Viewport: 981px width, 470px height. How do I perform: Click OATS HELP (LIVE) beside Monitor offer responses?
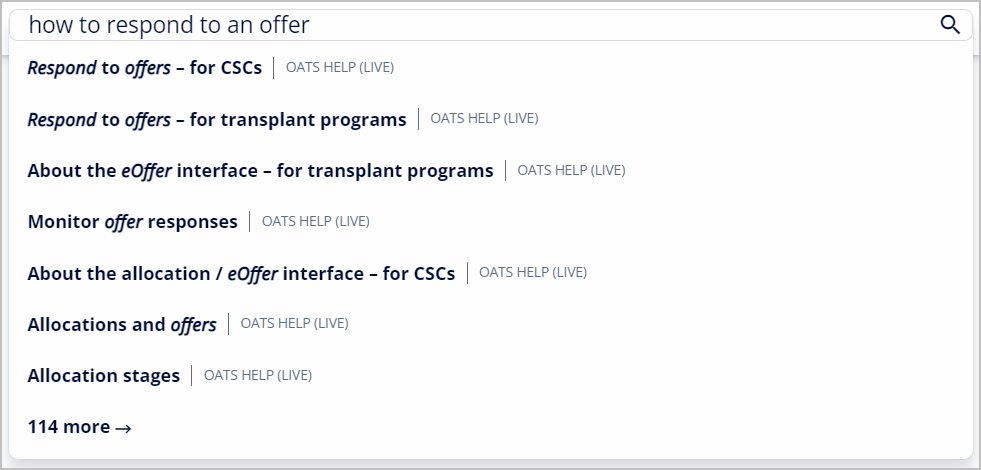tap(315, 221)
